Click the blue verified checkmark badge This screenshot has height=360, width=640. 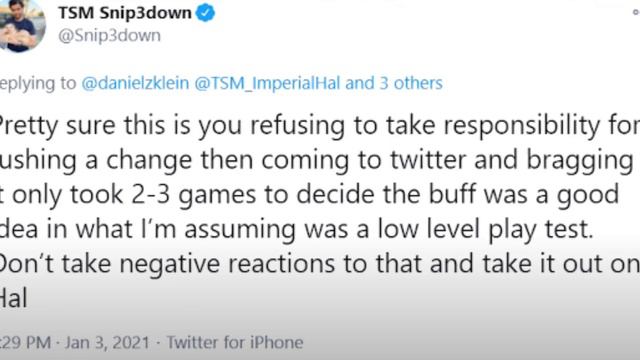tap(205, 13)
